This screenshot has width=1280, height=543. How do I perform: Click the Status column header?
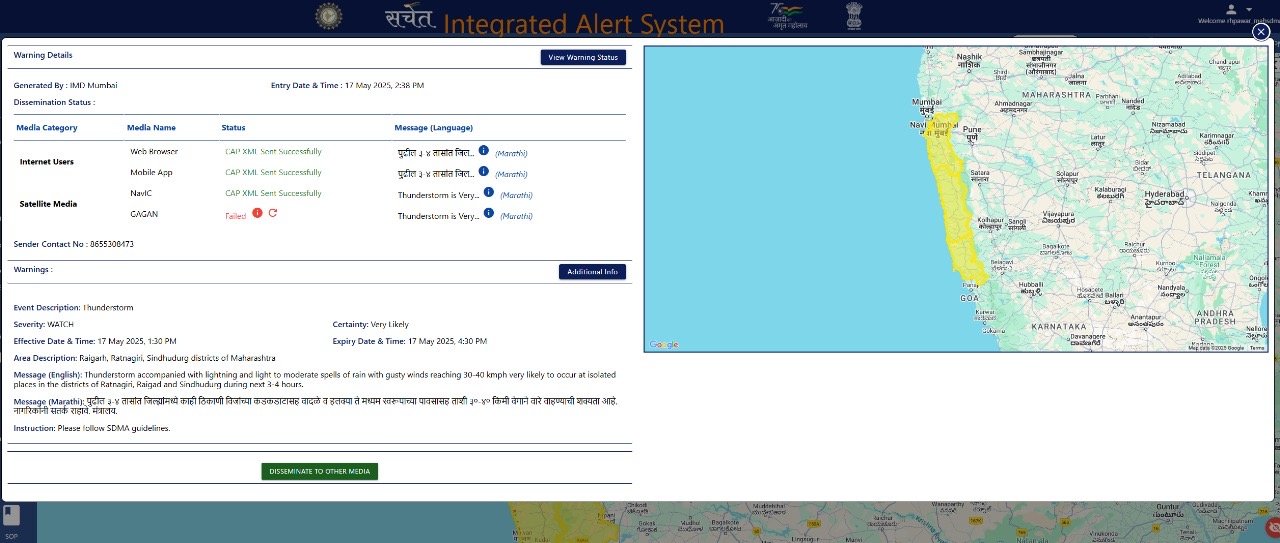[x=233, y=128]
